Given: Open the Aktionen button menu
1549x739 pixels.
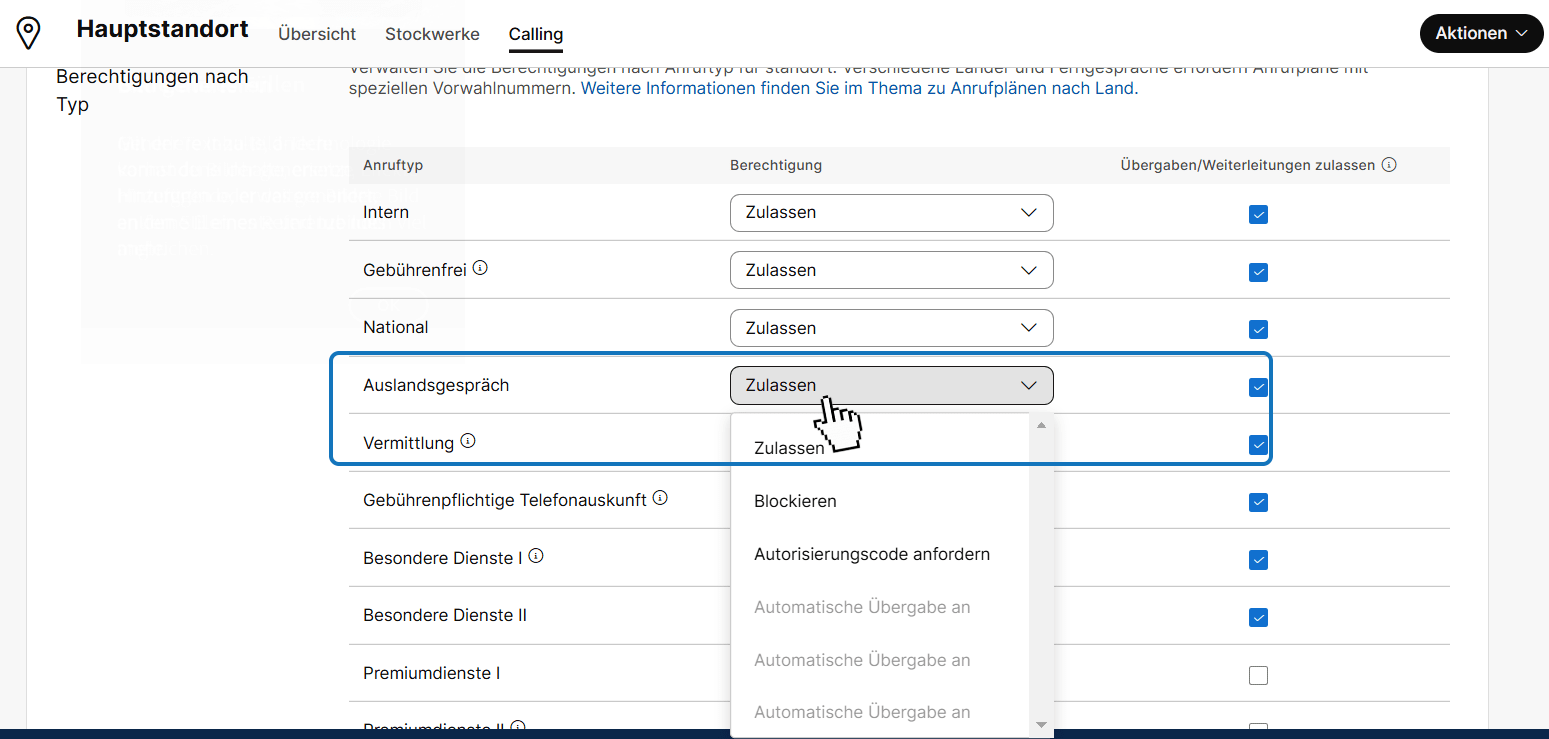Looking at the screenshot, I should [x=1481, y=33].
